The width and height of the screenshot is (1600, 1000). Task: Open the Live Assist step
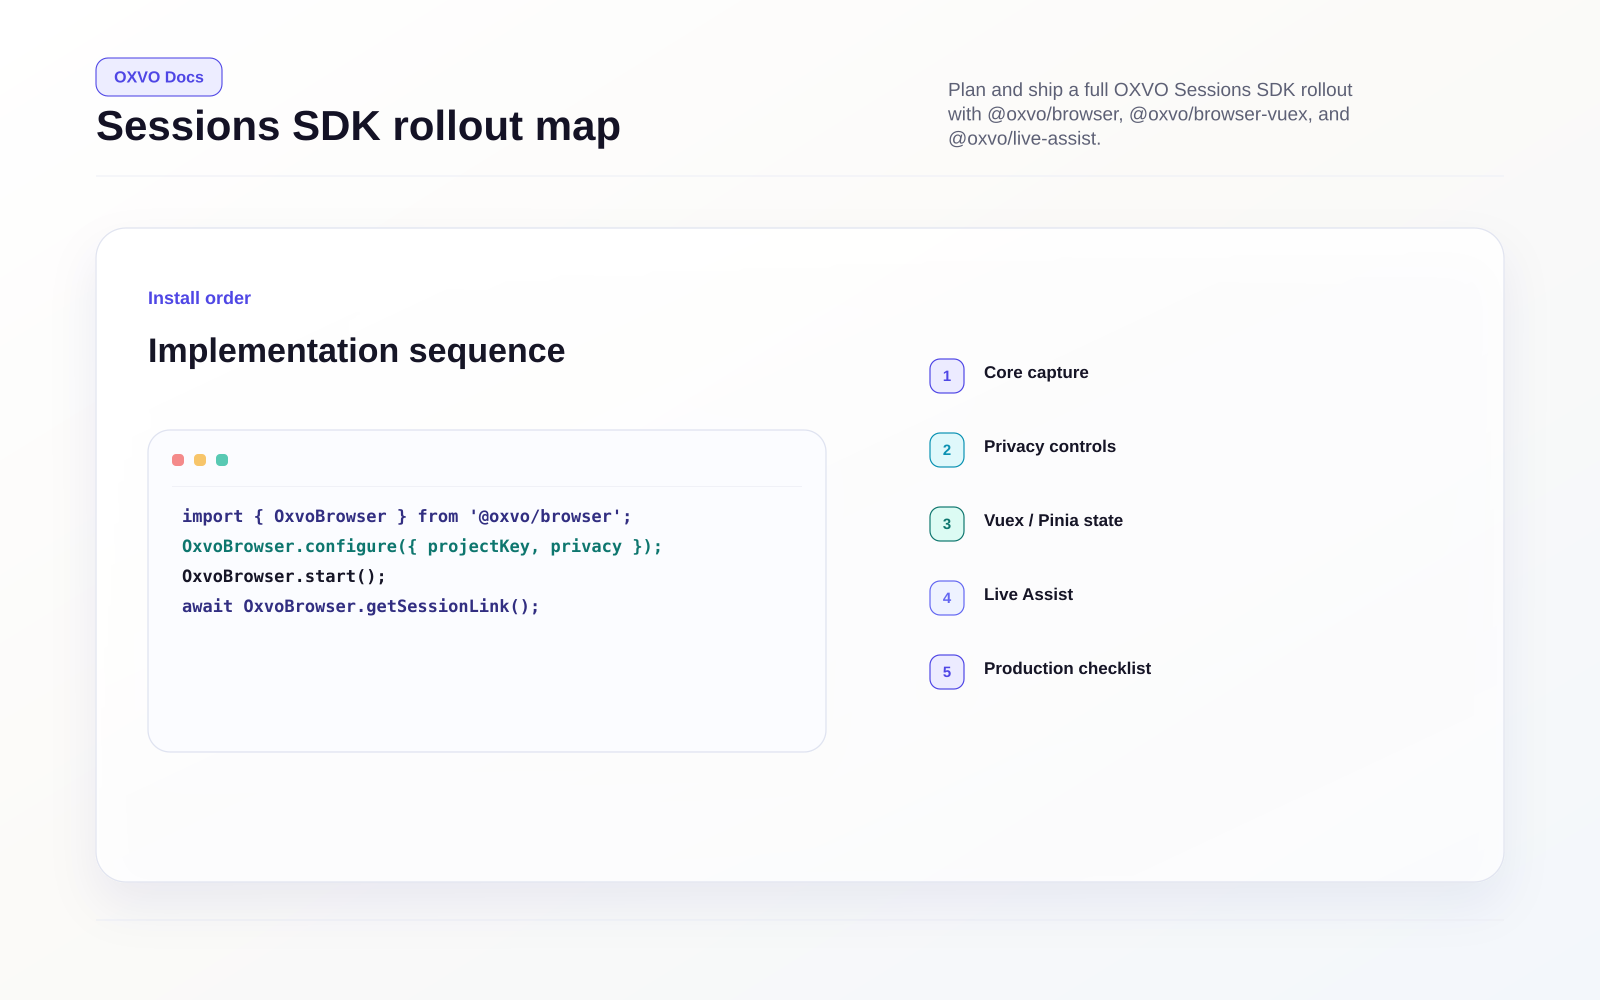tap(1028, 594)
